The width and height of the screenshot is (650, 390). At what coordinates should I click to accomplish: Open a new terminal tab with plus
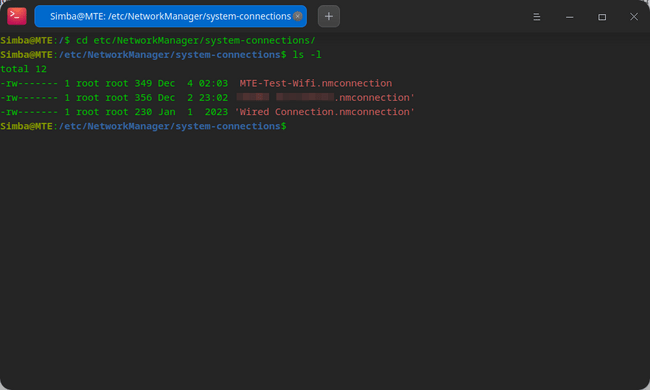(329, 16)
